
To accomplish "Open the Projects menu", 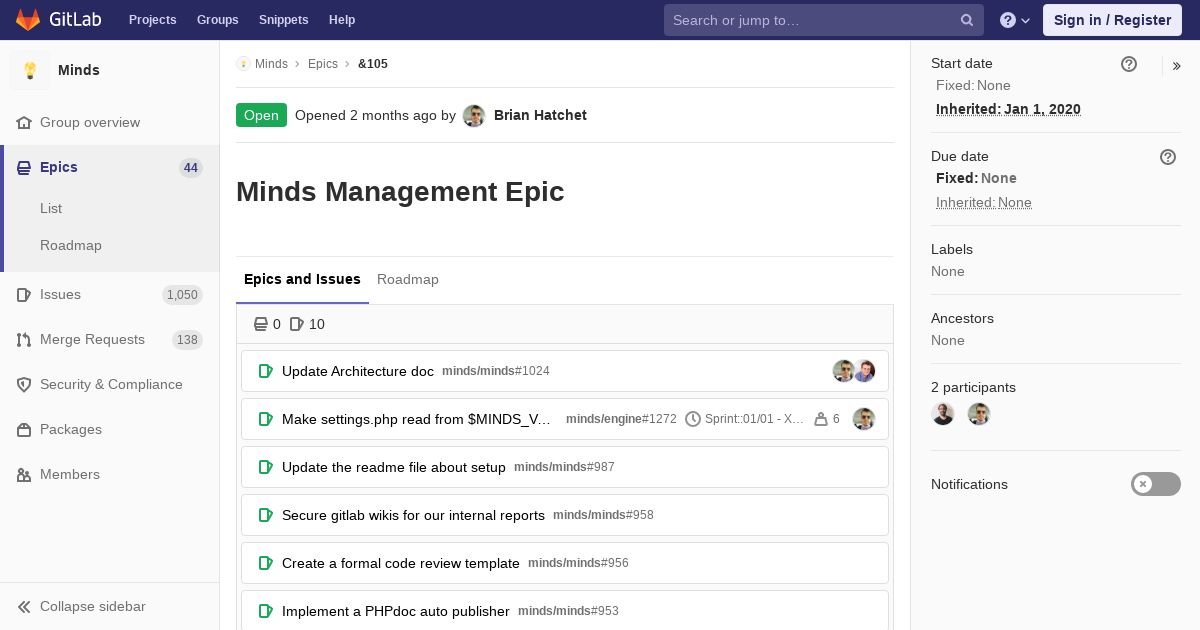I will [x=152, y=20].
